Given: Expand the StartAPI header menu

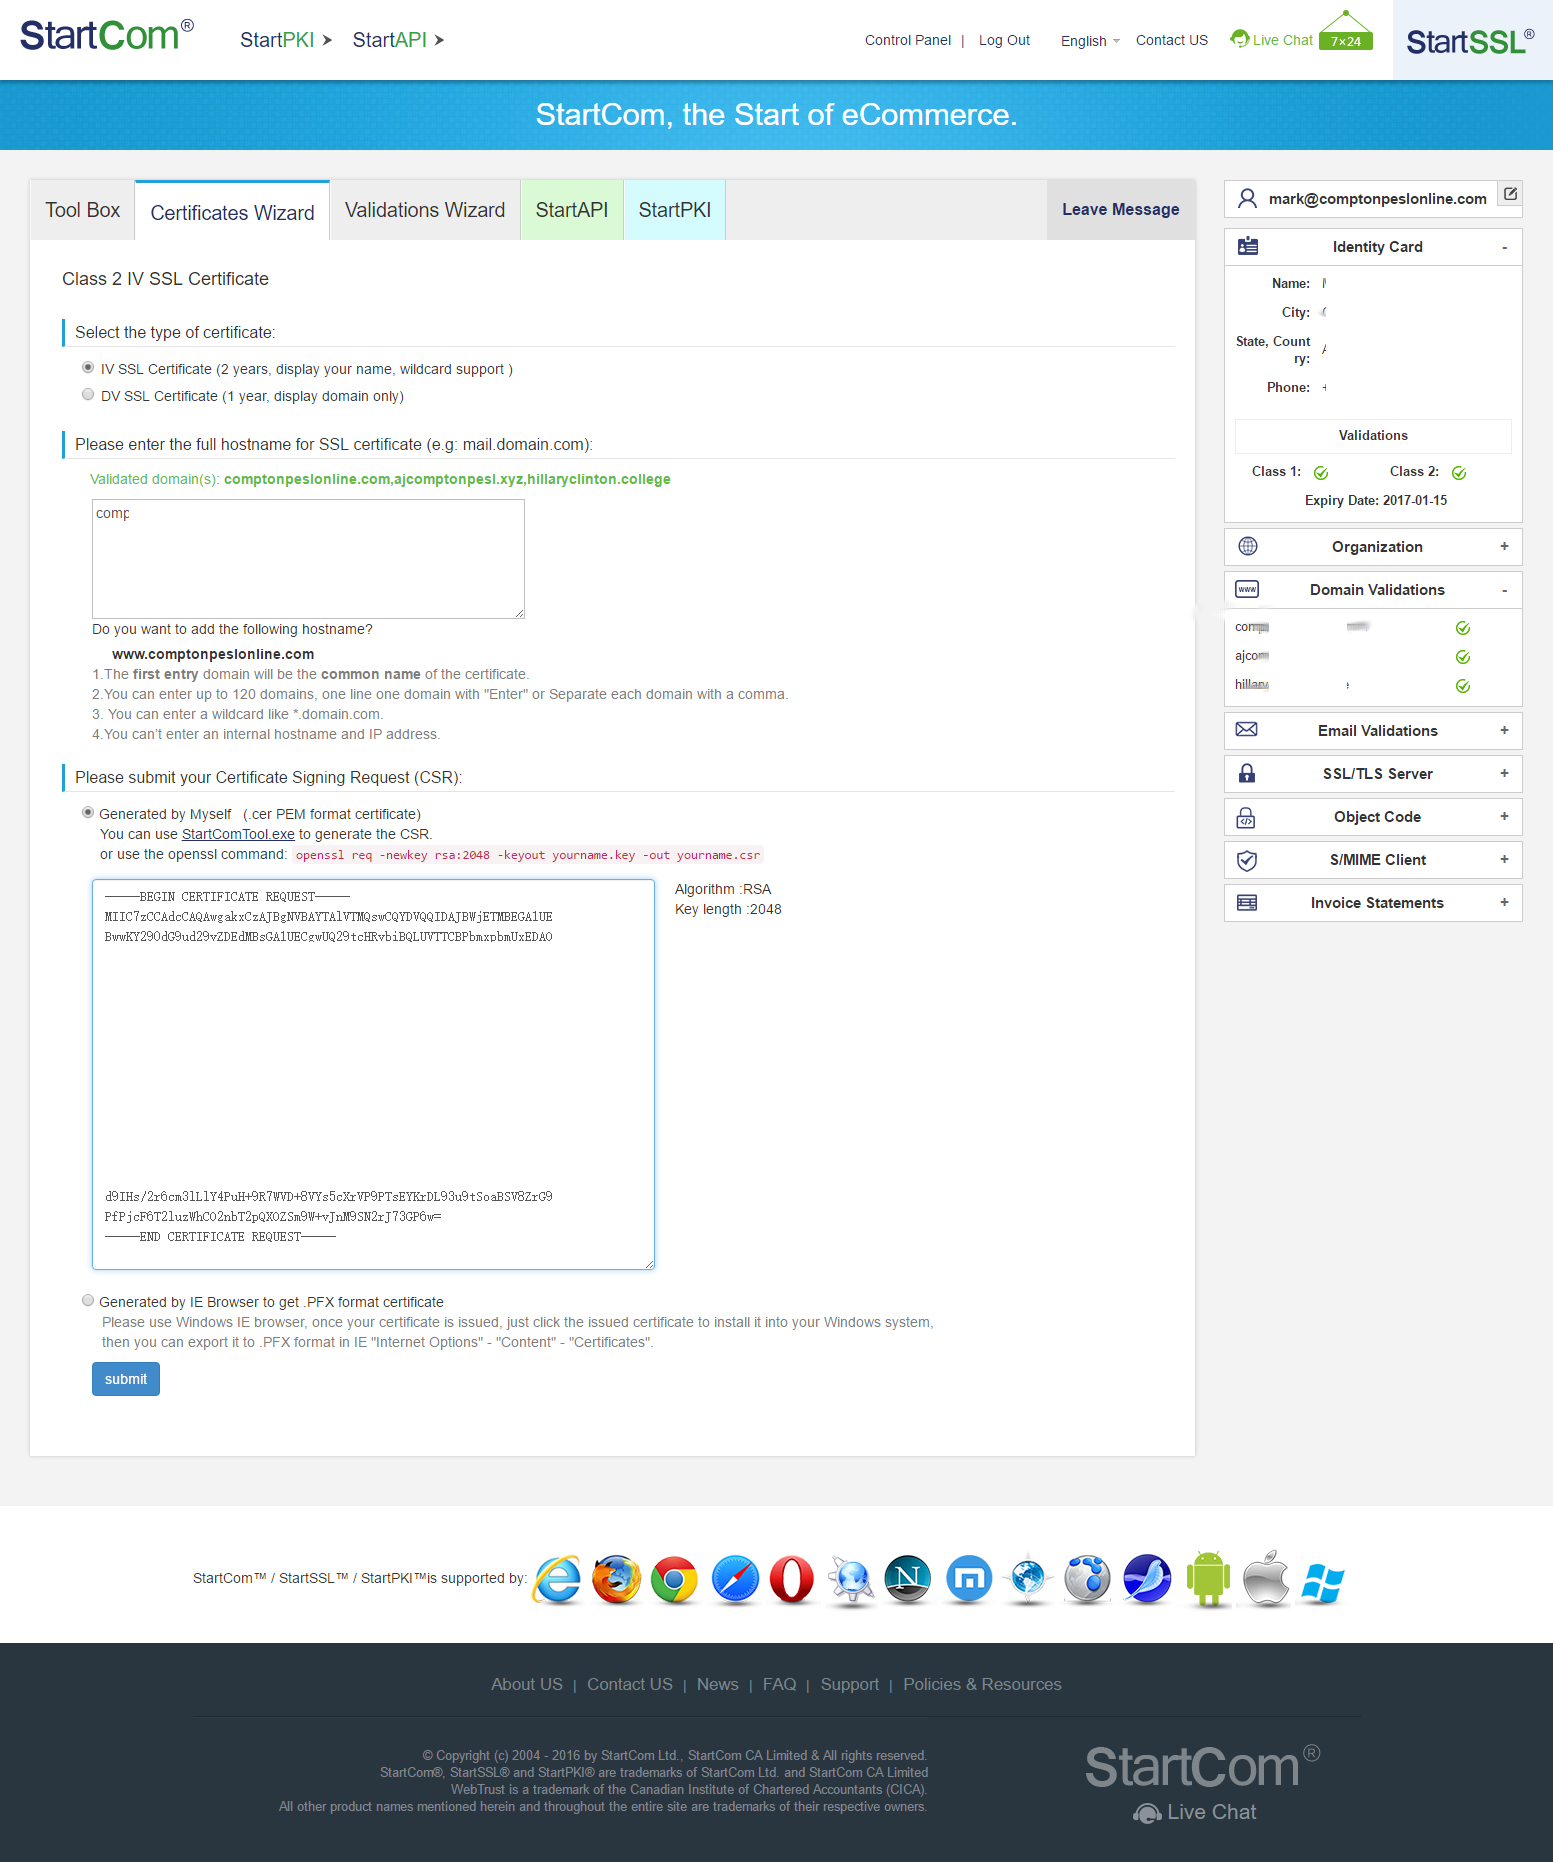Looking at the screenshot, I should coord(398,40).
